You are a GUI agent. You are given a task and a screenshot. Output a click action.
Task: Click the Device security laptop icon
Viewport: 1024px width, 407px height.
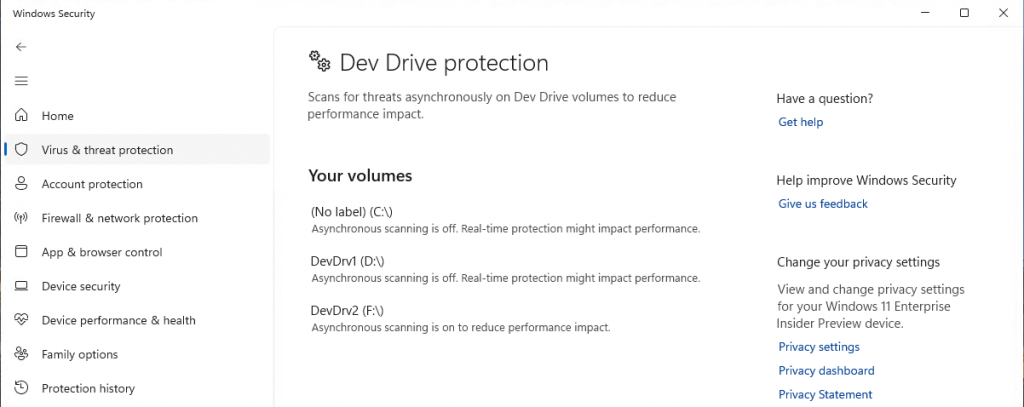coord(21,286)
